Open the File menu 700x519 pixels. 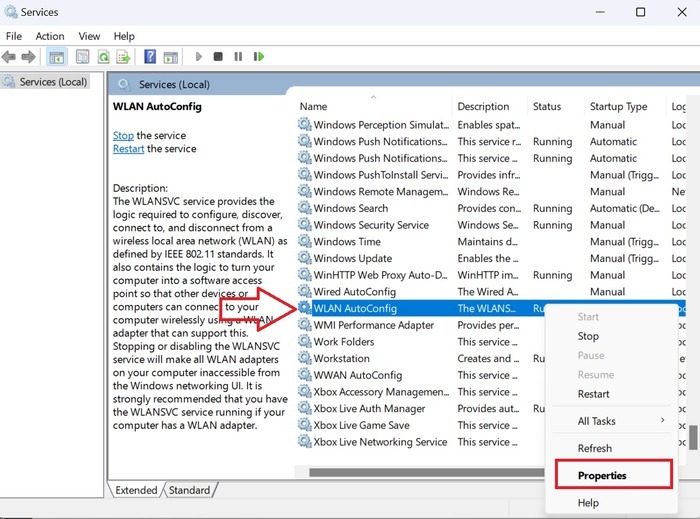14,36
